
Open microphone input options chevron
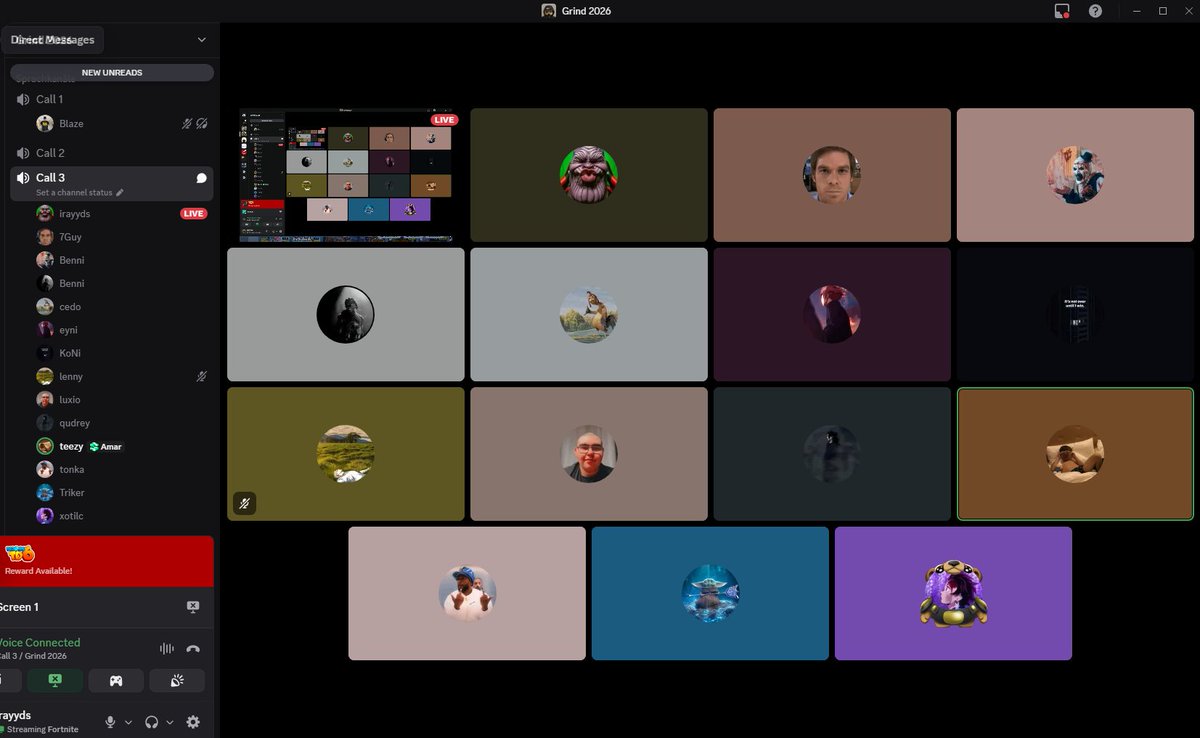(x=128, y=722)
